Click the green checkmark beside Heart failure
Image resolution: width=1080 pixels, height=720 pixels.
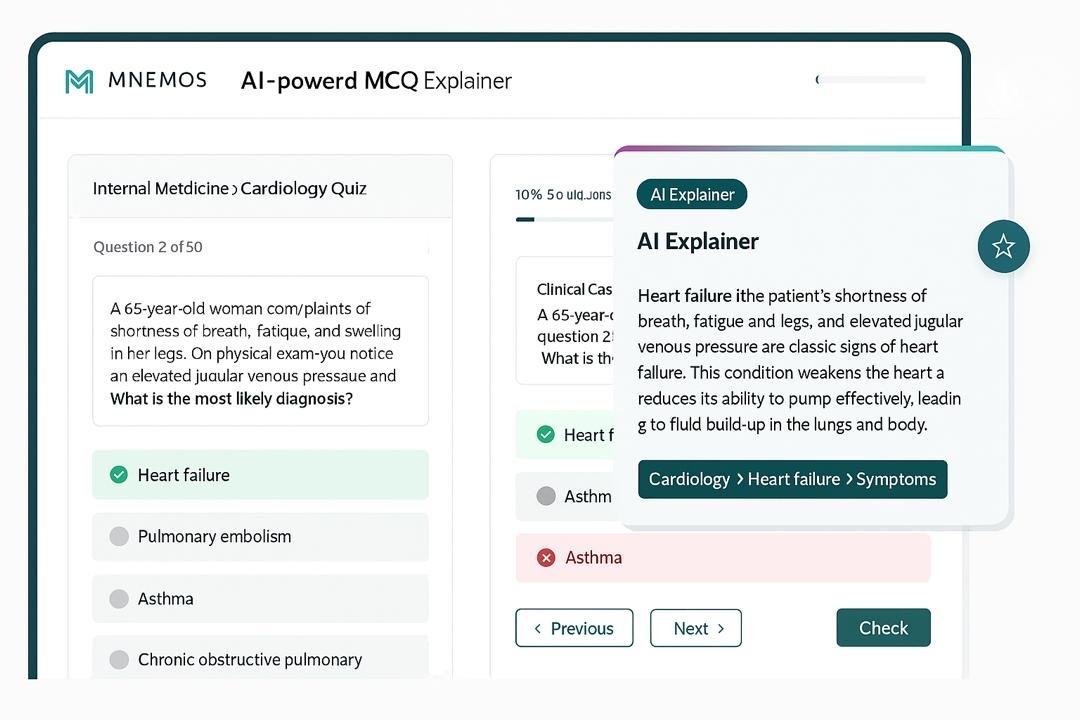point(119,475)
